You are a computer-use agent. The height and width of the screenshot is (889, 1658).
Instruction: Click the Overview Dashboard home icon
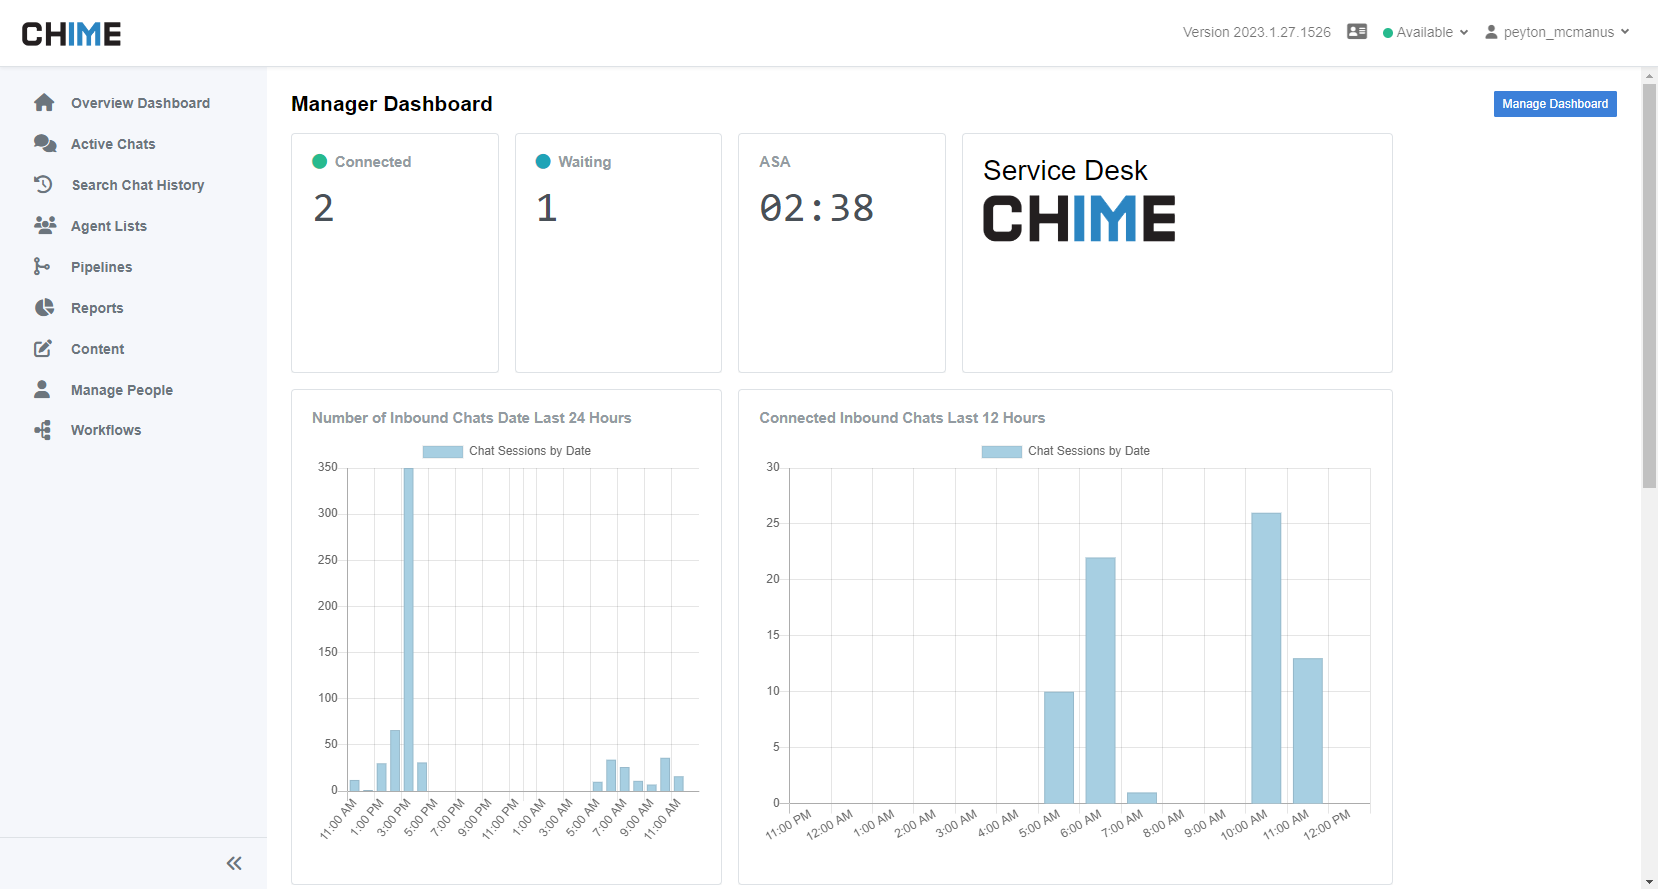pyautogui.click(x=44, y=102)
